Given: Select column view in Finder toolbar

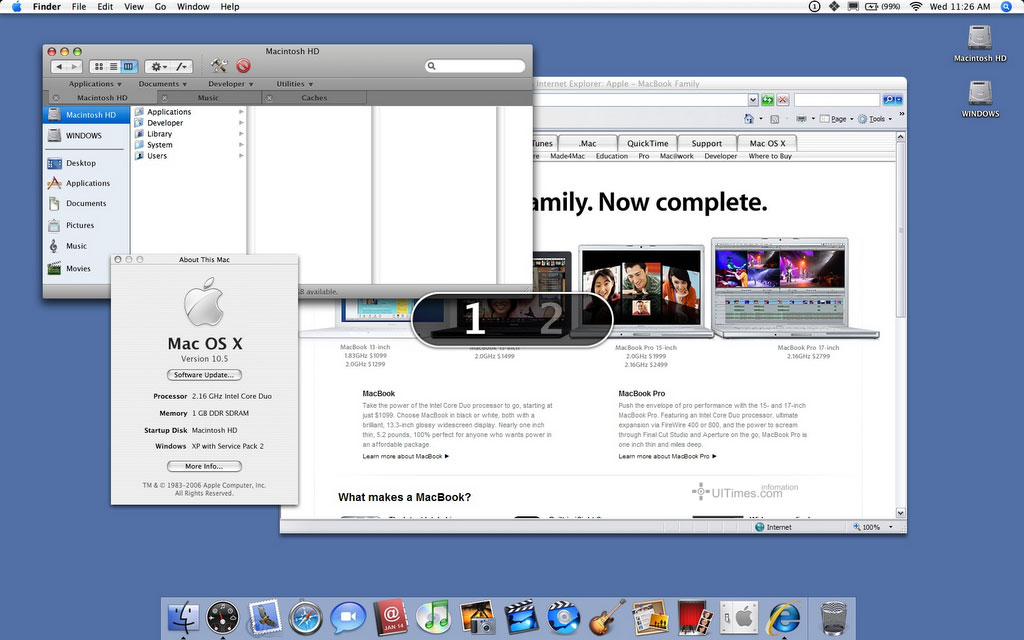Looking at the screenshot, I should tap(128, 66).
